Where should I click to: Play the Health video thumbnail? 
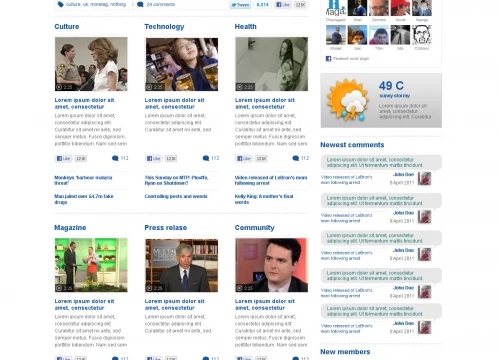[271, 64]
